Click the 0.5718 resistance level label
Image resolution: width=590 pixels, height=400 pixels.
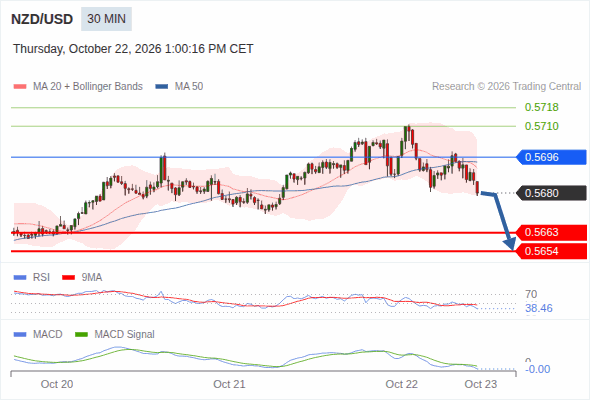click(541, 107)
